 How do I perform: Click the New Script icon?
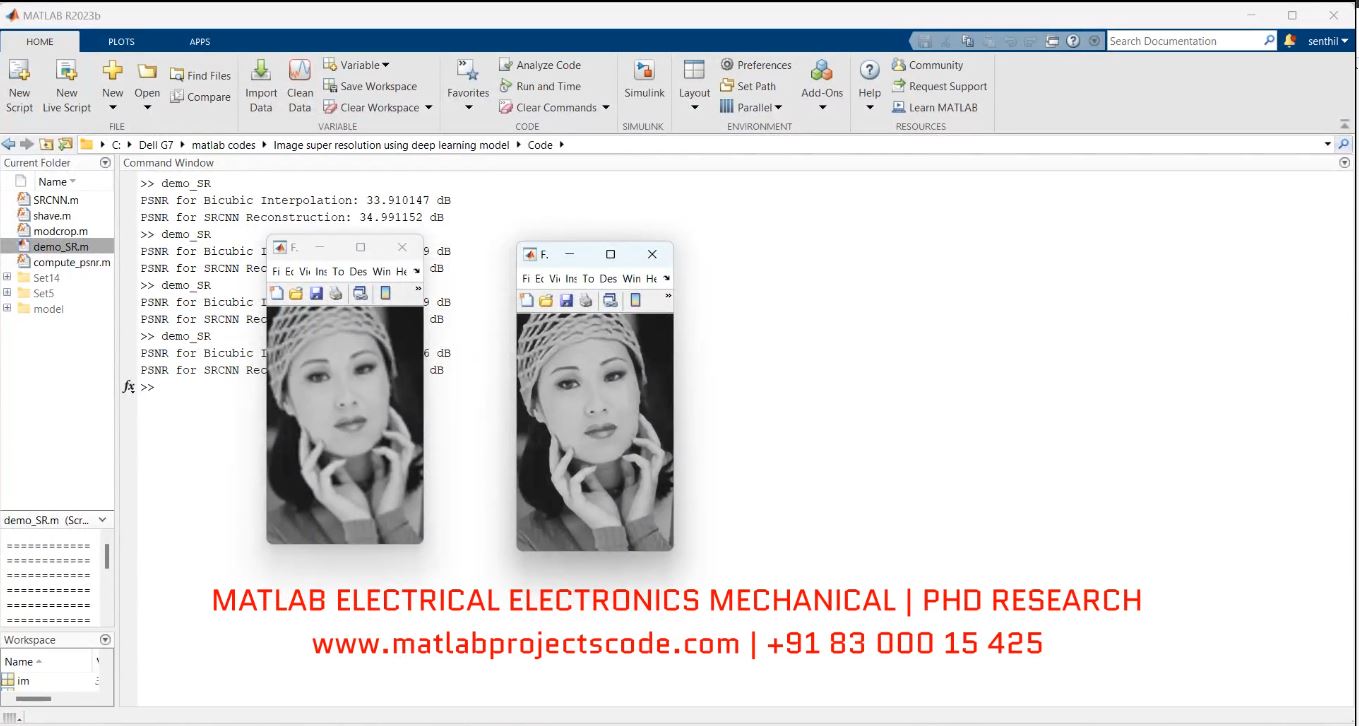point(19,72)
